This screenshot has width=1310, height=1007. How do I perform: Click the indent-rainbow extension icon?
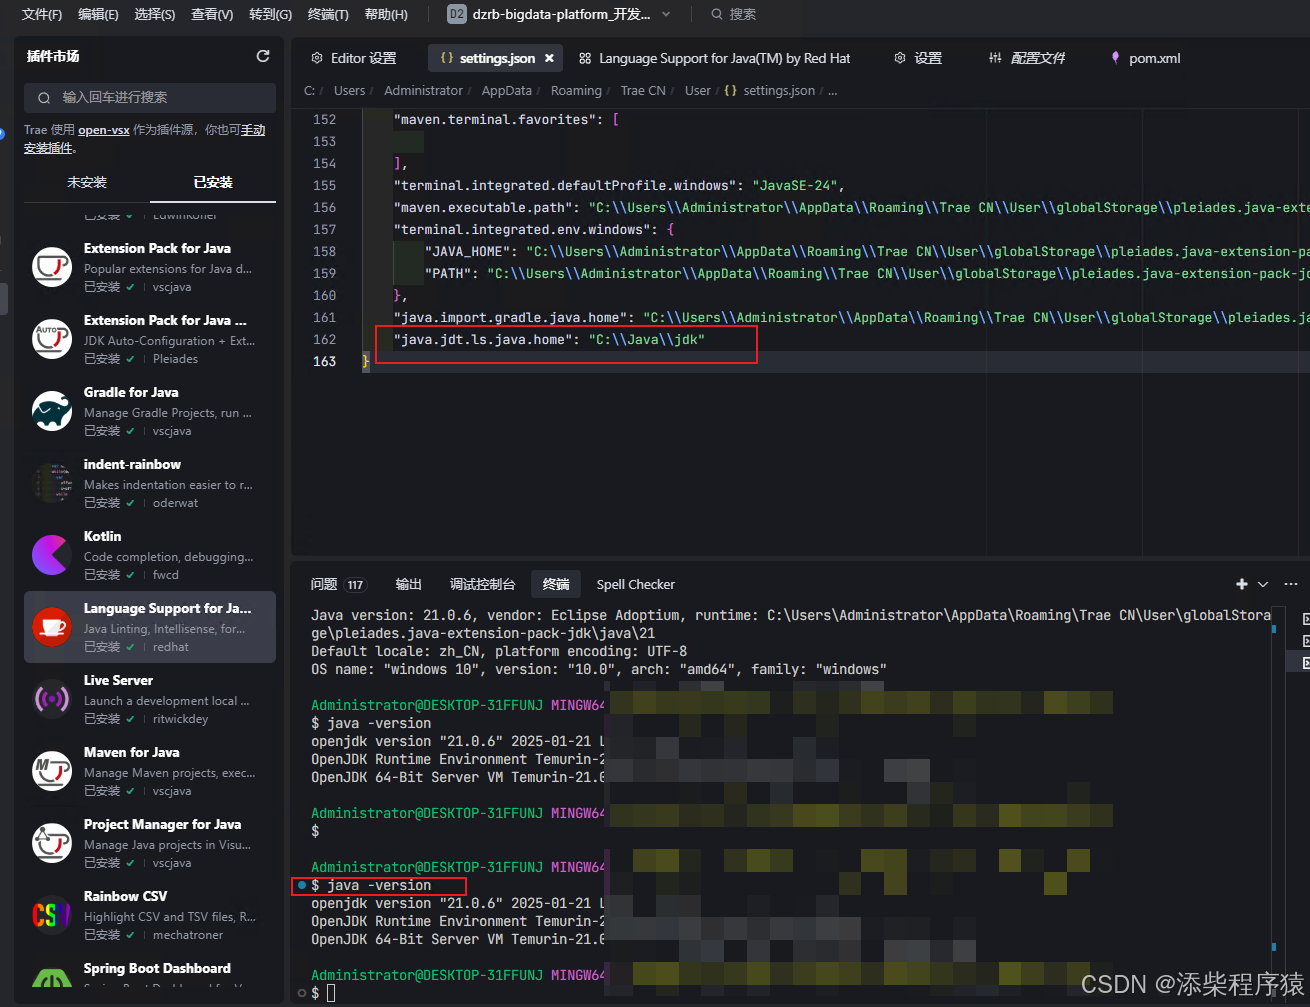pos(51,483)
